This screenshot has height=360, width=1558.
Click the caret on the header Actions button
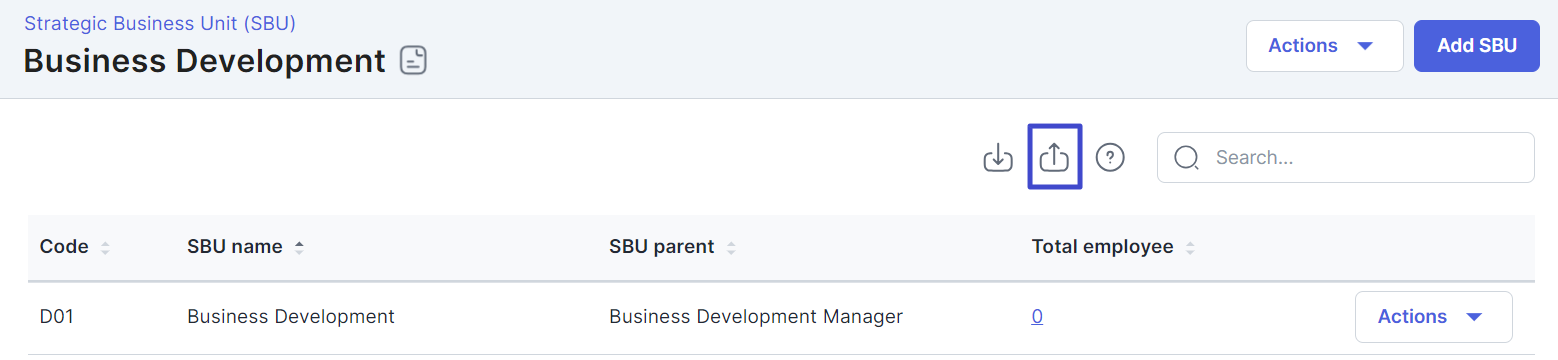1365,46
